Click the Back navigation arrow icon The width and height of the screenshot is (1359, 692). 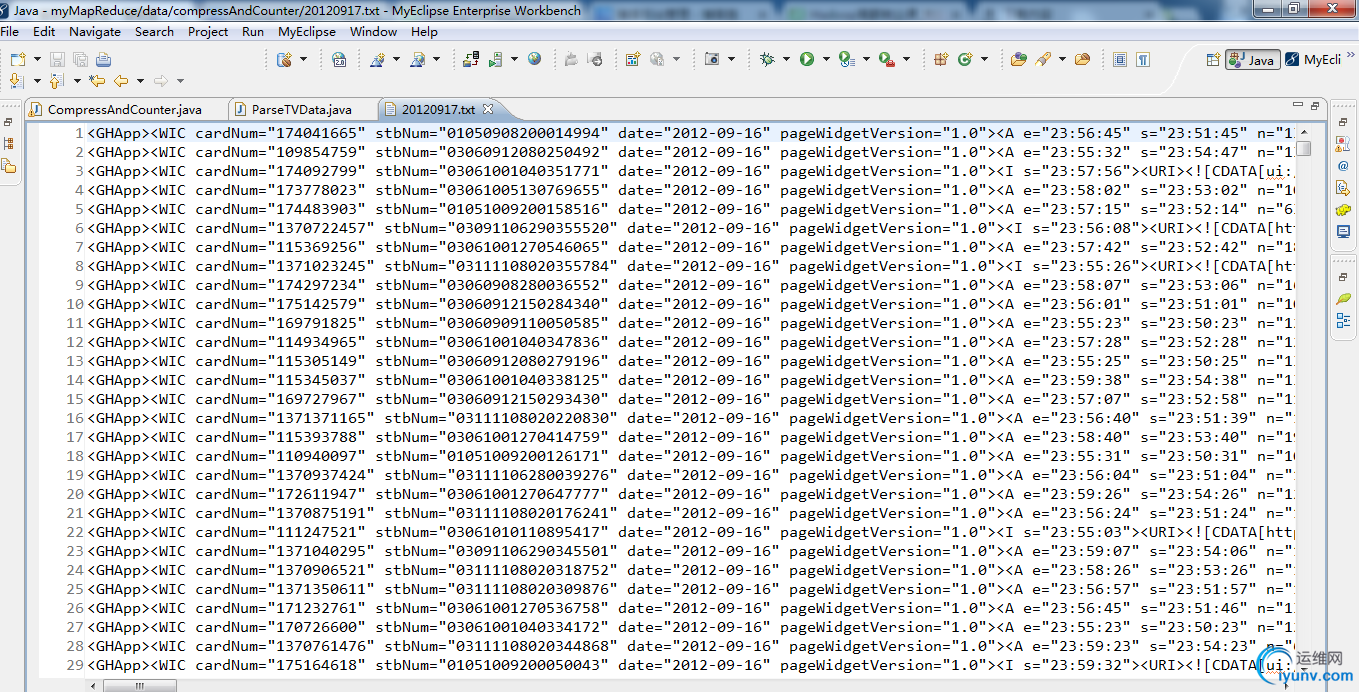click(121, 81)
